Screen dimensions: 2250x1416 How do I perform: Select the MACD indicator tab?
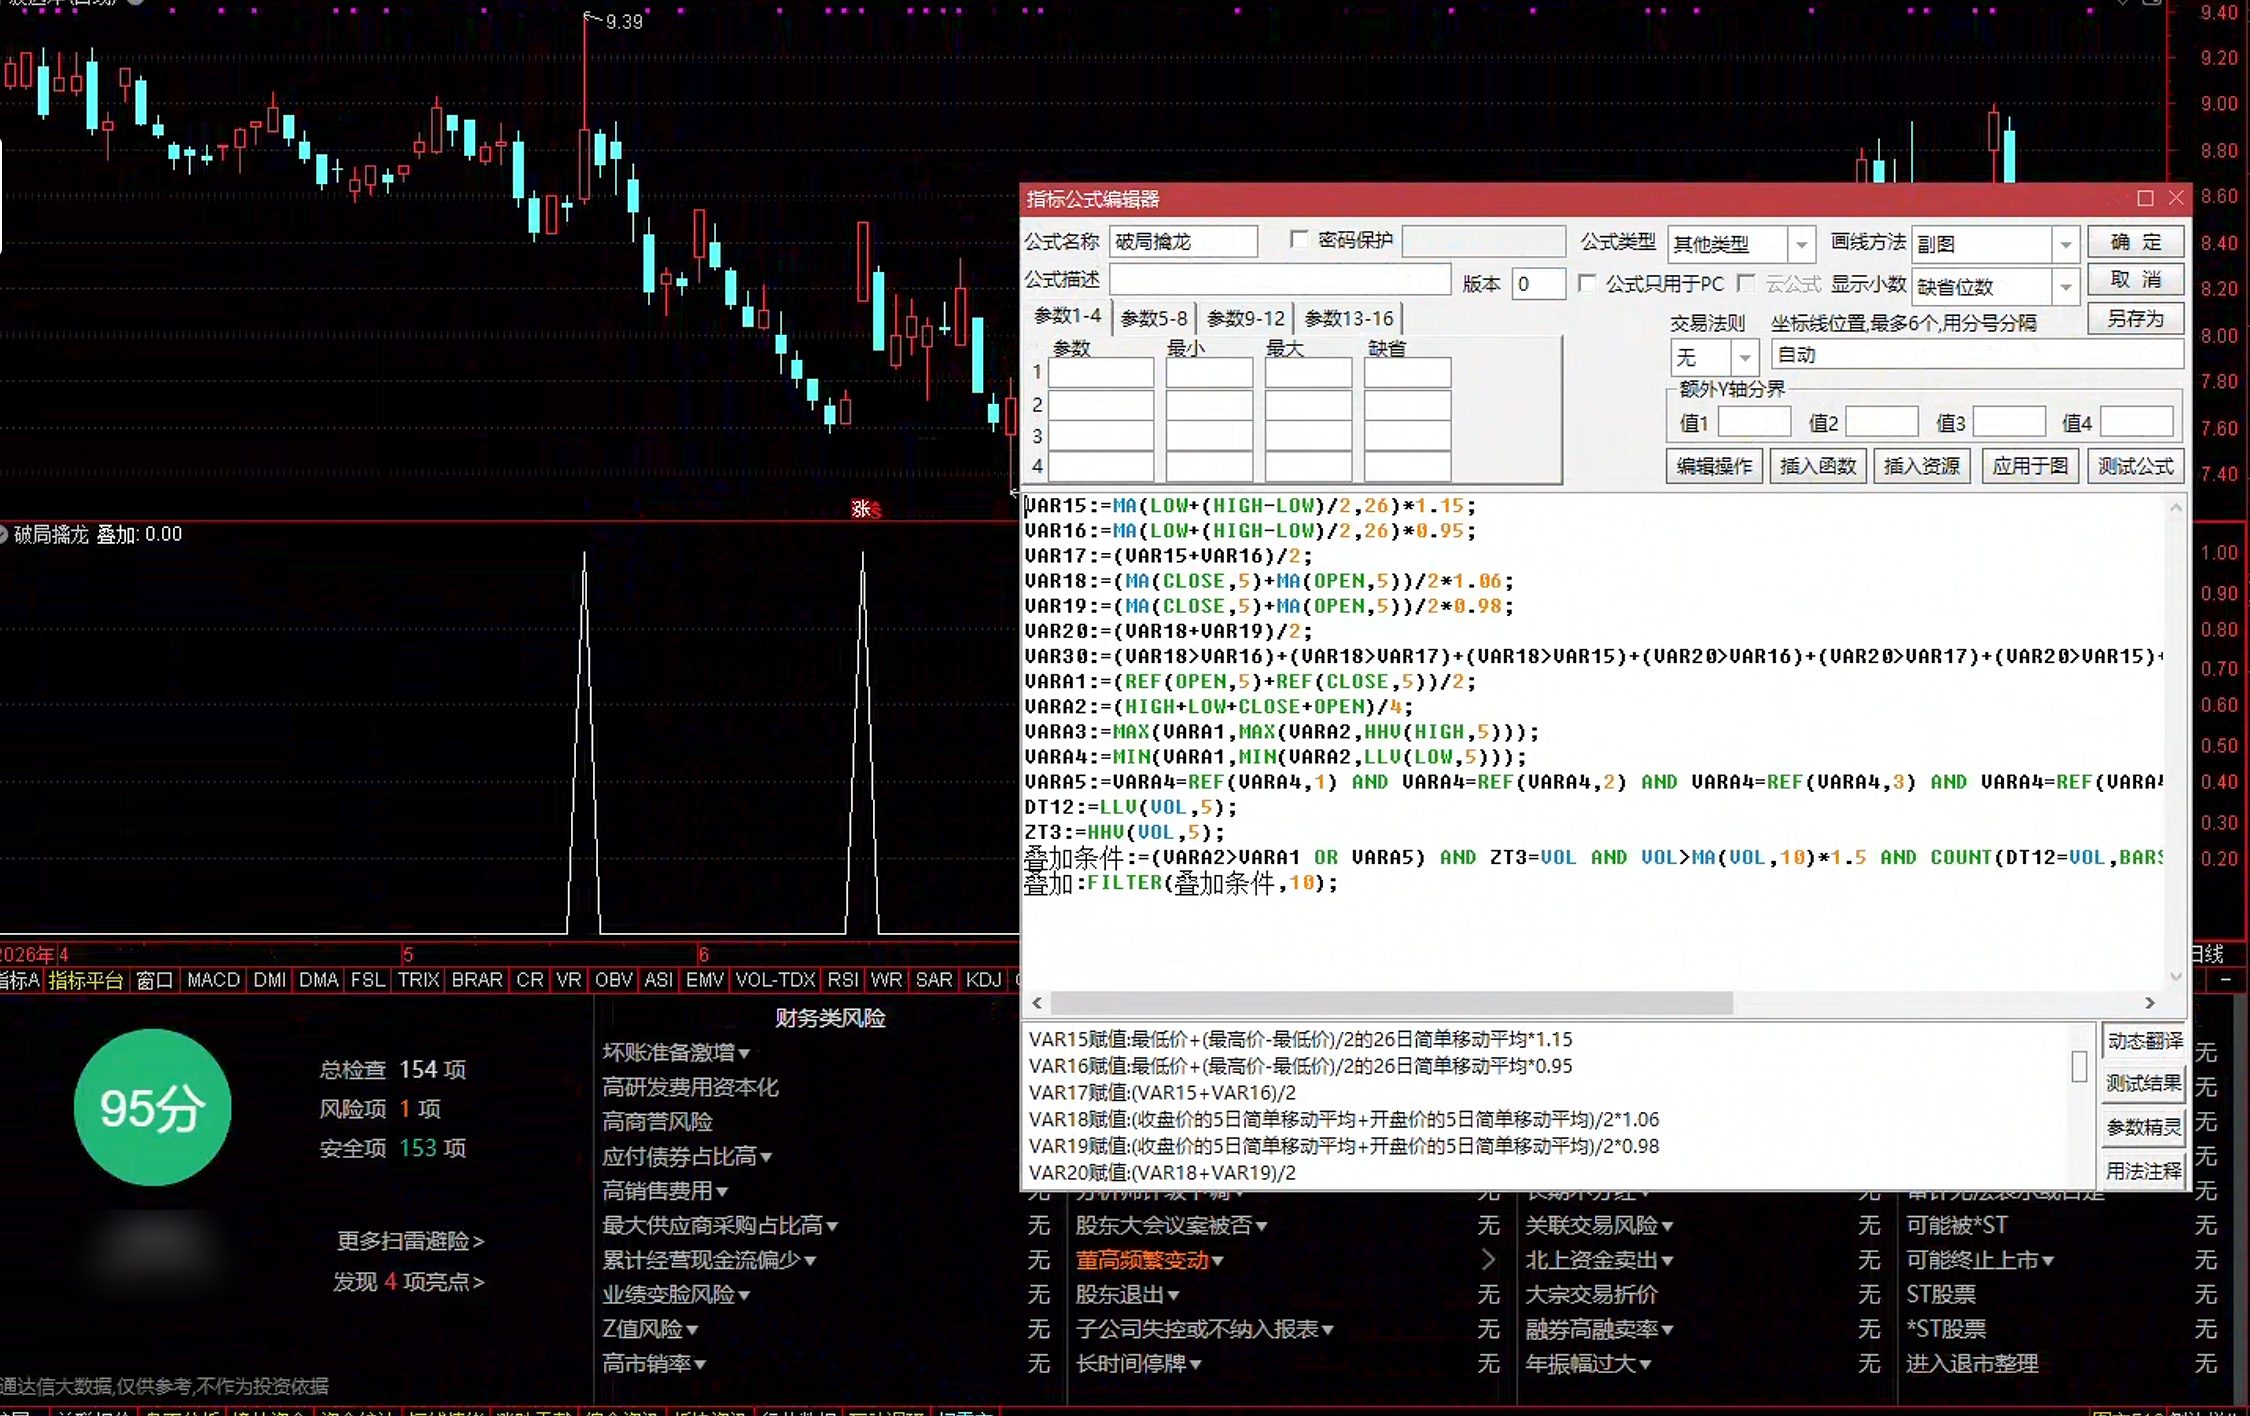click(213, 980)
